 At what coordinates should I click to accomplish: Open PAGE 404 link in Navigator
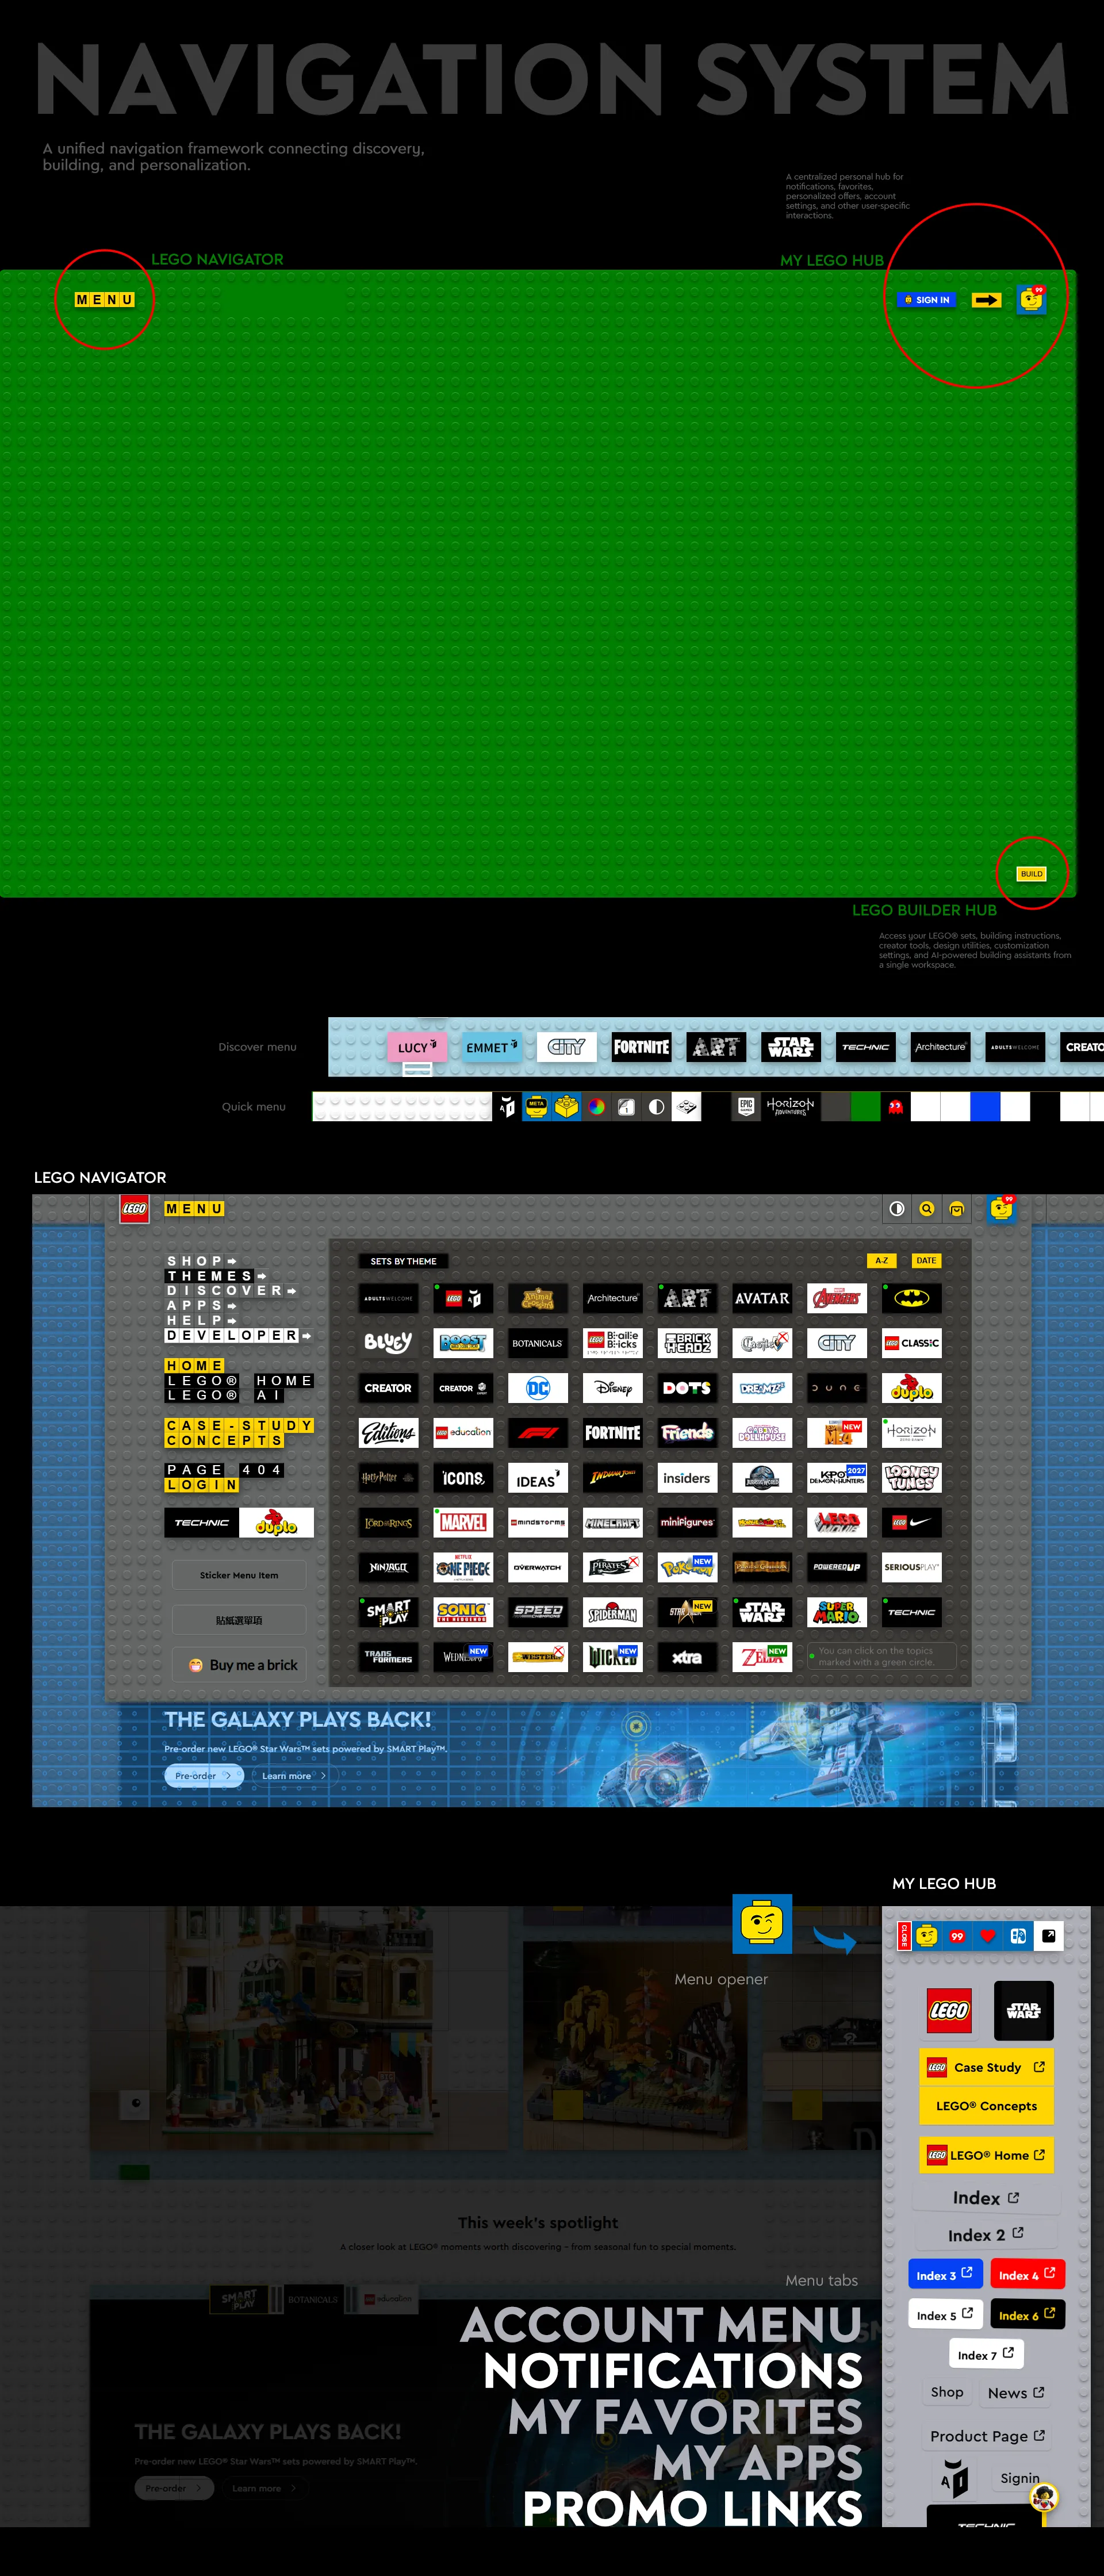pos(224,1470)
